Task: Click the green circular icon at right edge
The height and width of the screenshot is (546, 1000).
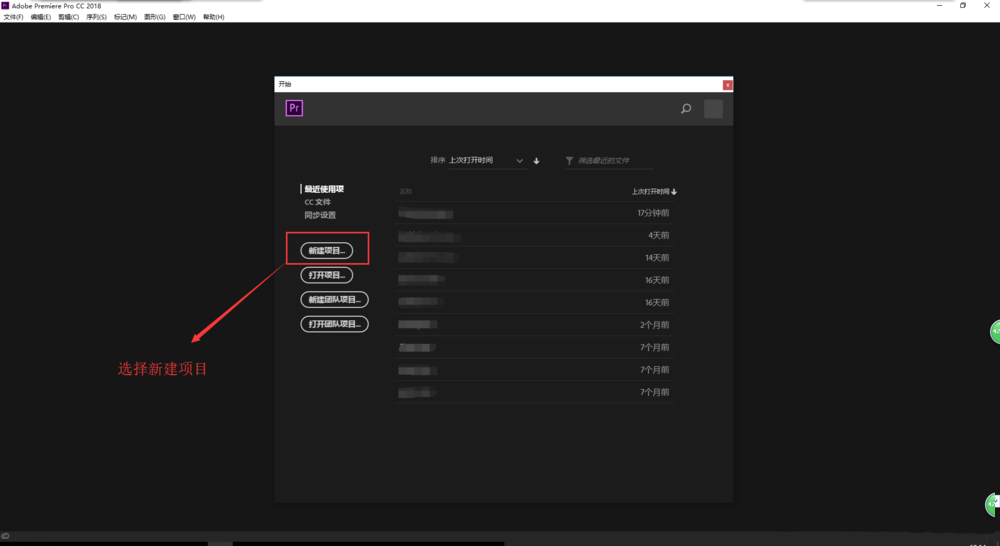Action: click(x=994, y=331)
